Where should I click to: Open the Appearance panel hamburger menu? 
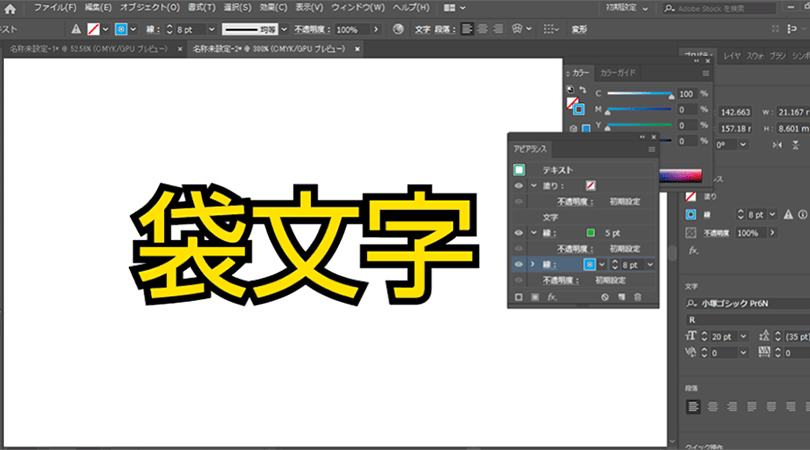pos(651,149)
